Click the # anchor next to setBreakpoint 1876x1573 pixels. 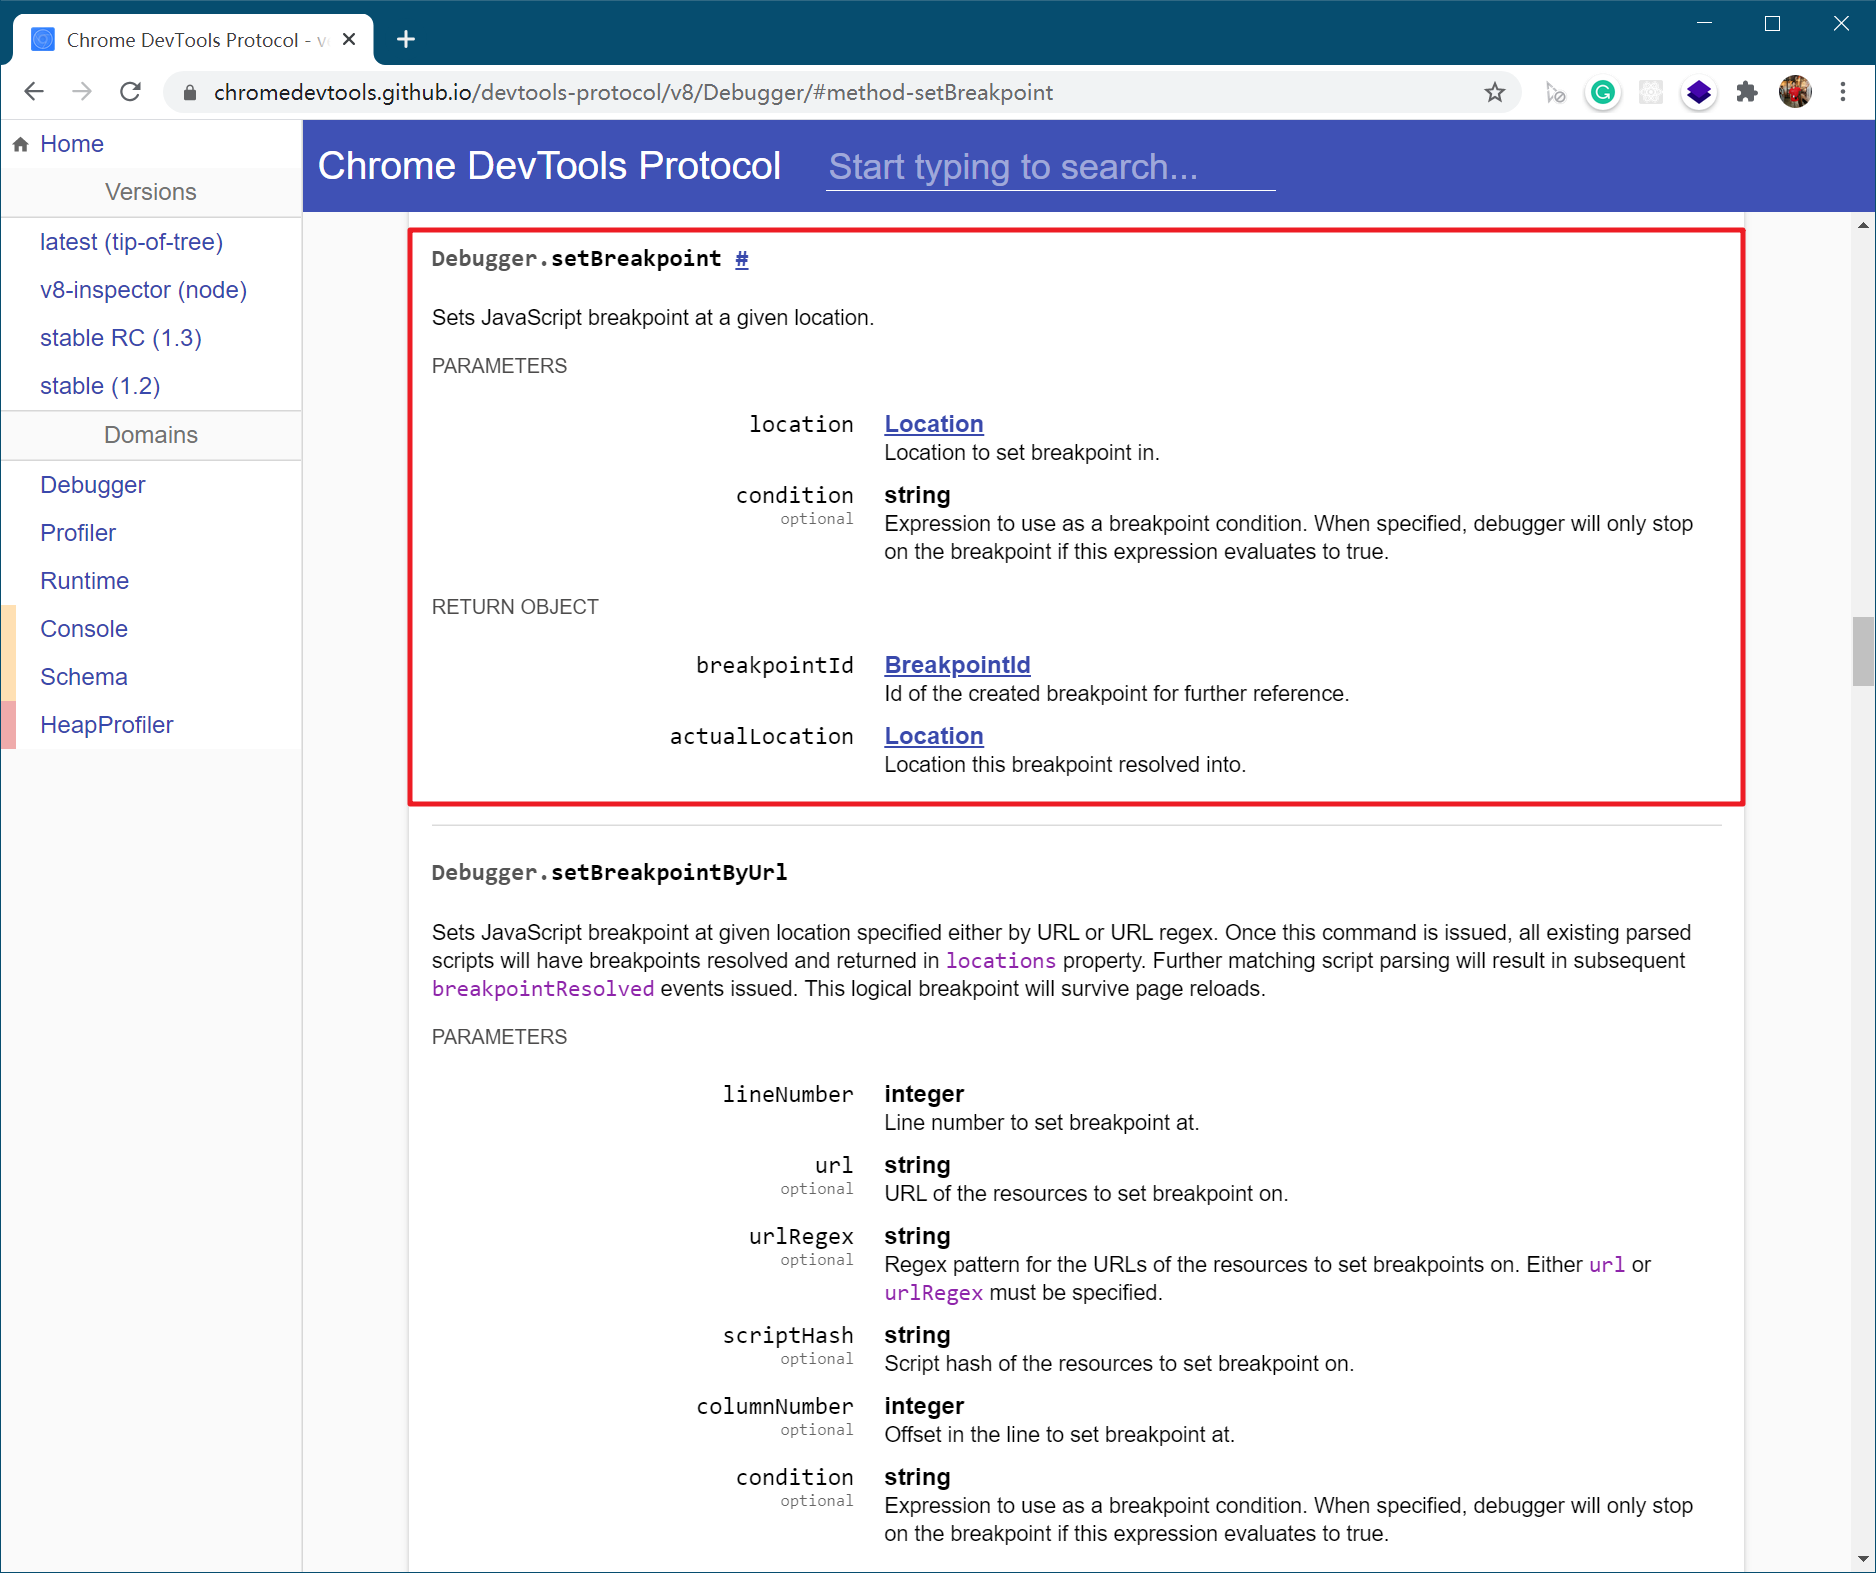click(741, 259)
